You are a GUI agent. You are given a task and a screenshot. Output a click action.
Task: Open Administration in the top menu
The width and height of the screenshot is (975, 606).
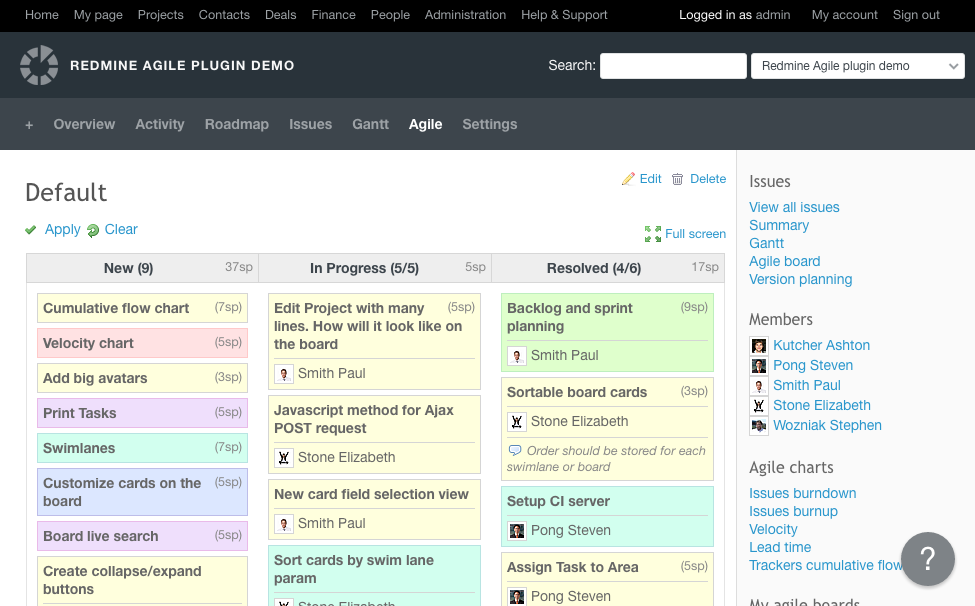tap(472, 15)
